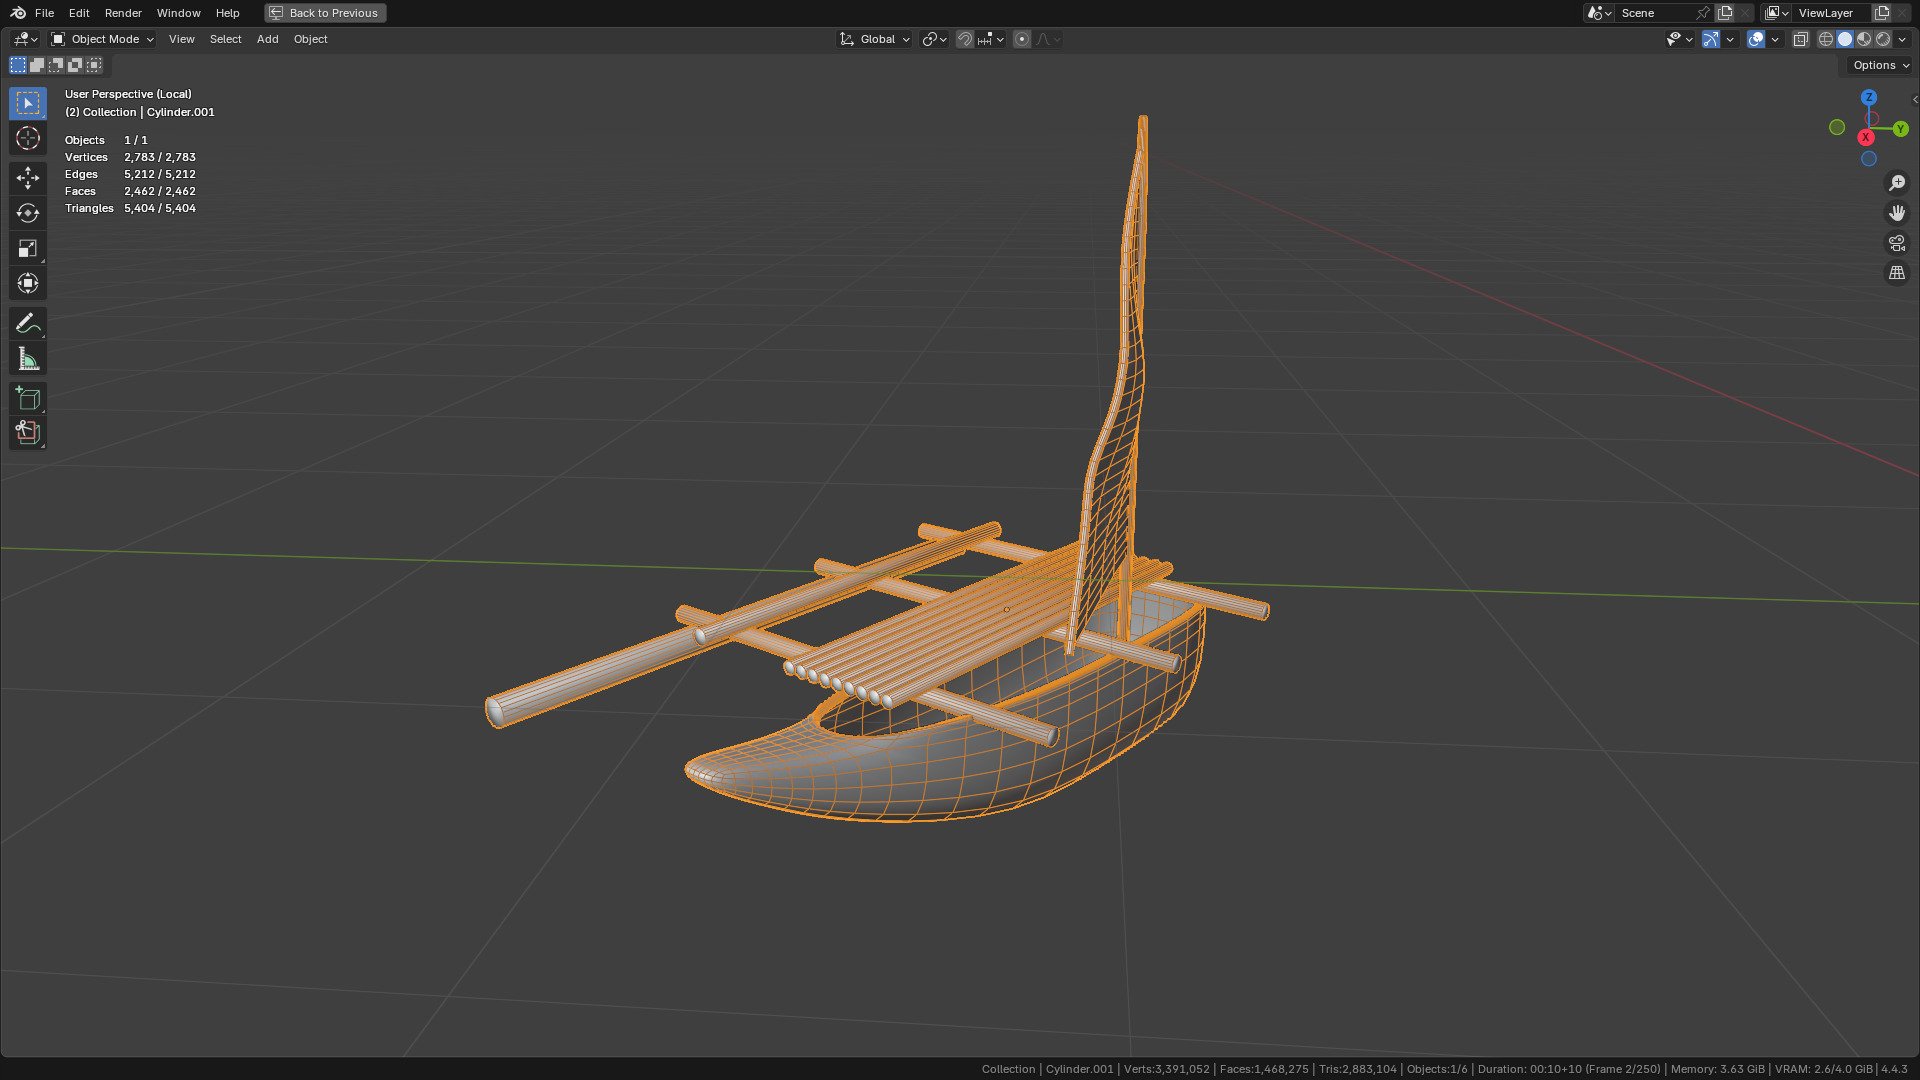Enable snapping magnet
Image resolution: width=1920 pixels, height=1080 pixels.
965,39
